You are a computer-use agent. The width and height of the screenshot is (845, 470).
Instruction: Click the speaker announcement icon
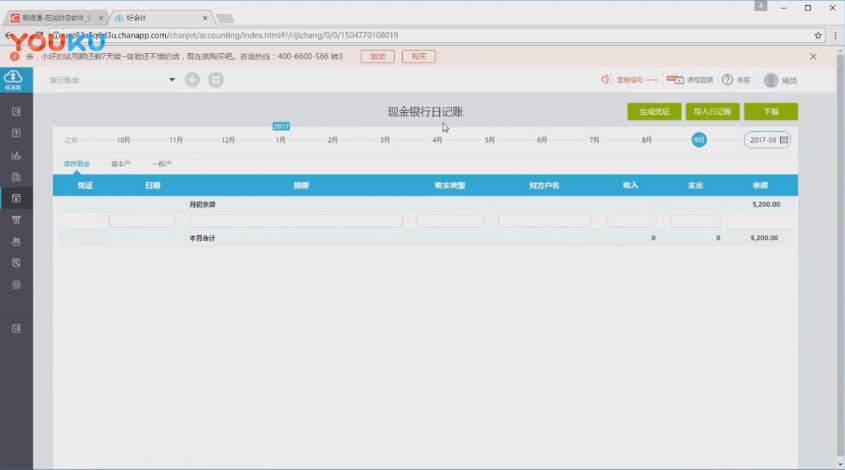(x=606, y=80)
